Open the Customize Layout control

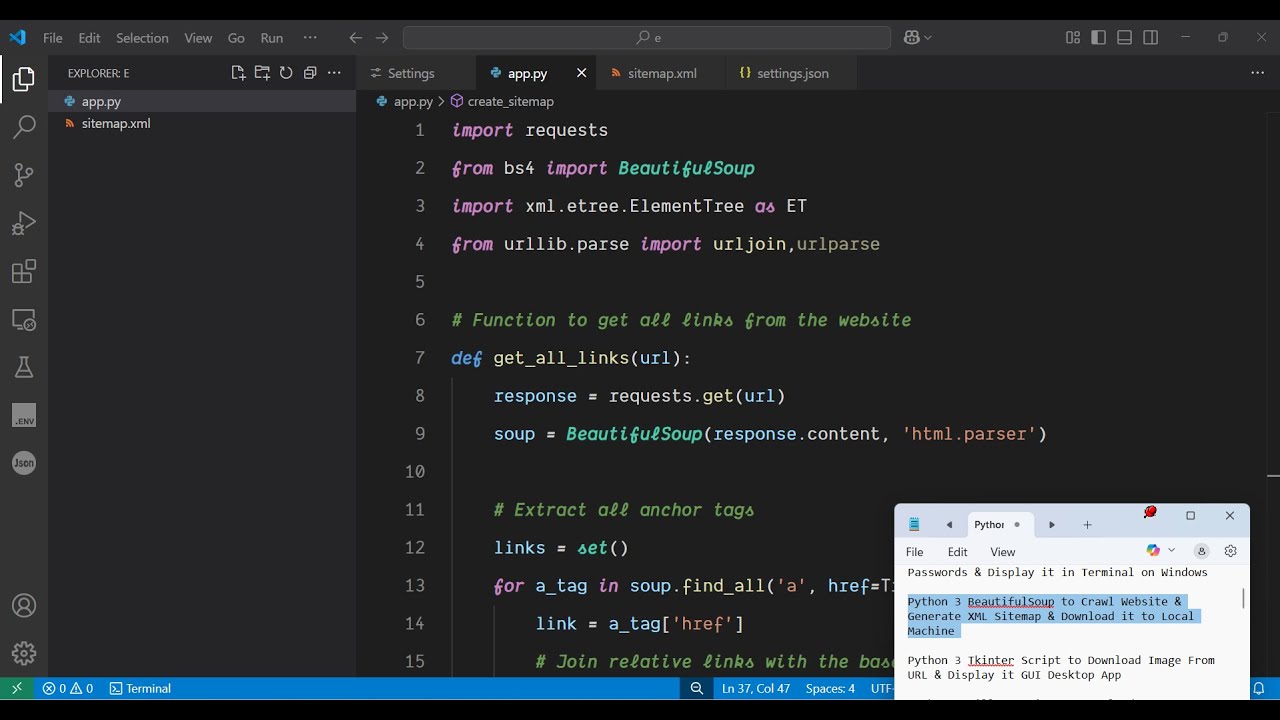coord(1073,38)
